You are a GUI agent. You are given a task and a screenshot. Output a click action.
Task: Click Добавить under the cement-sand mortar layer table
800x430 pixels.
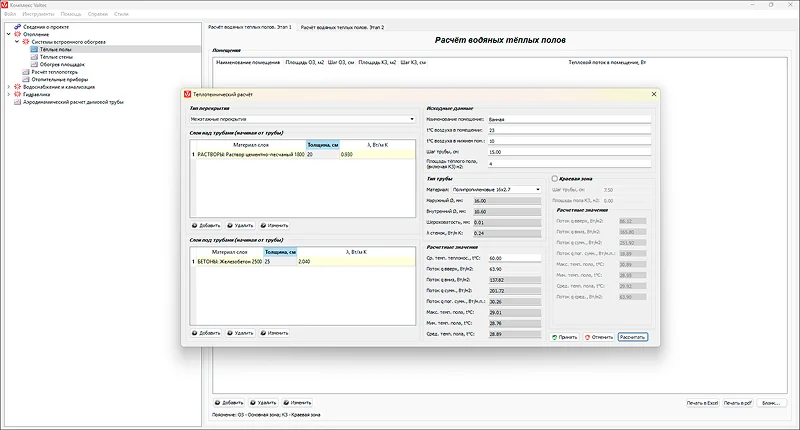pos(206,225)
